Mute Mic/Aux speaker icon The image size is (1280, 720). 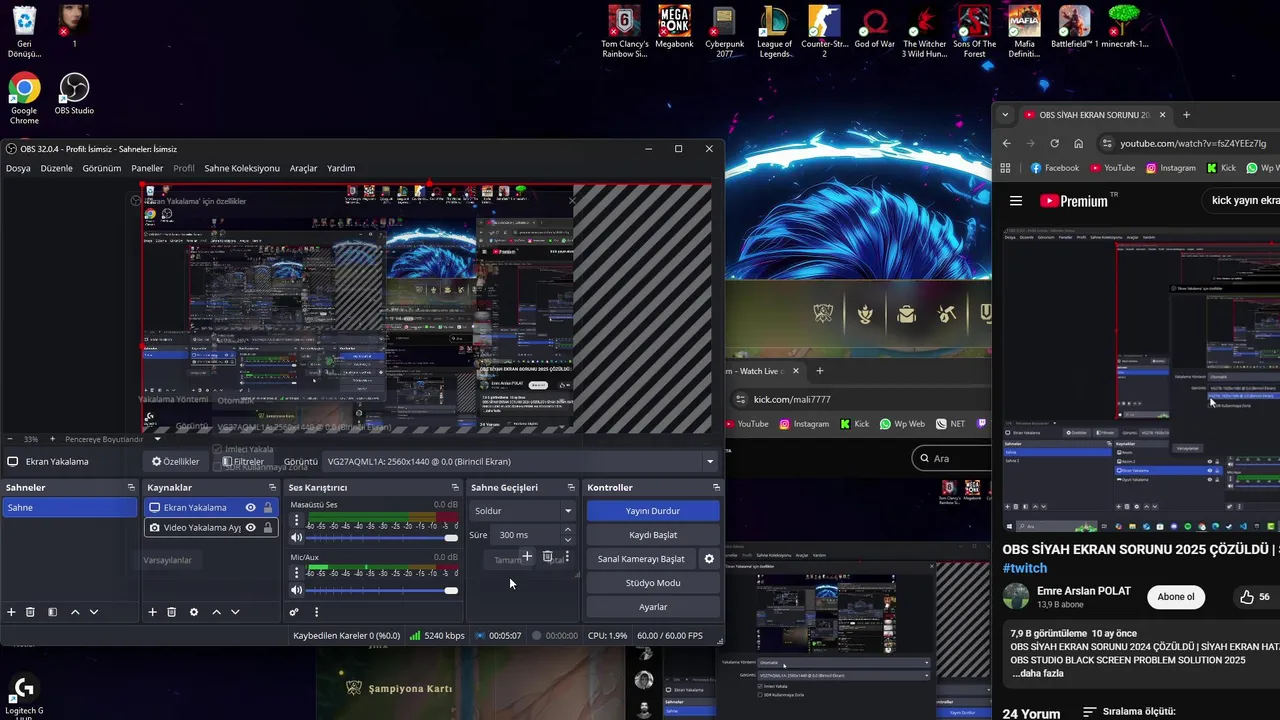click(296, 590)
